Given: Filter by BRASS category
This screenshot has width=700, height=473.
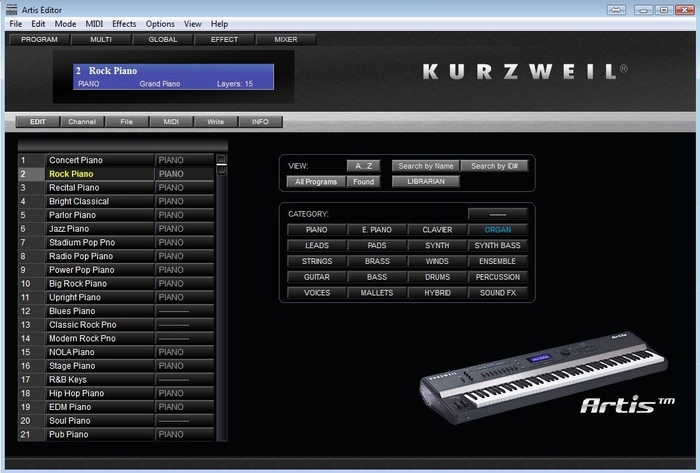Looking at the screenshot, I should (x=377, y=261).
